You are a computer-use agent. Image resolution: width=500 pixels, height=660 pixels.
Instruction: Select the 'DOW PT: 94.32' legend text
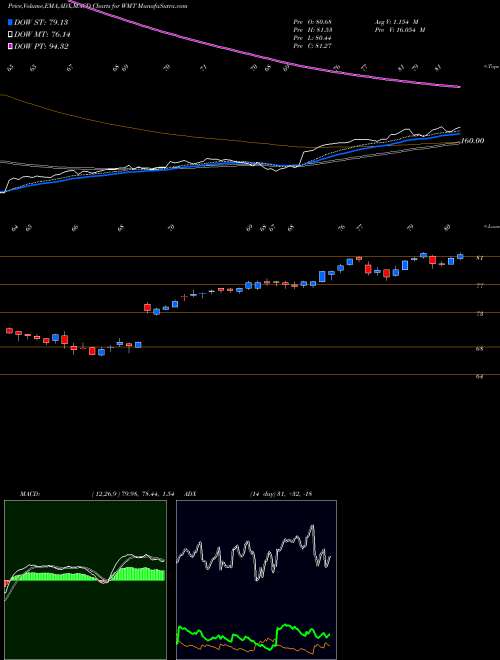pos(41,46)
